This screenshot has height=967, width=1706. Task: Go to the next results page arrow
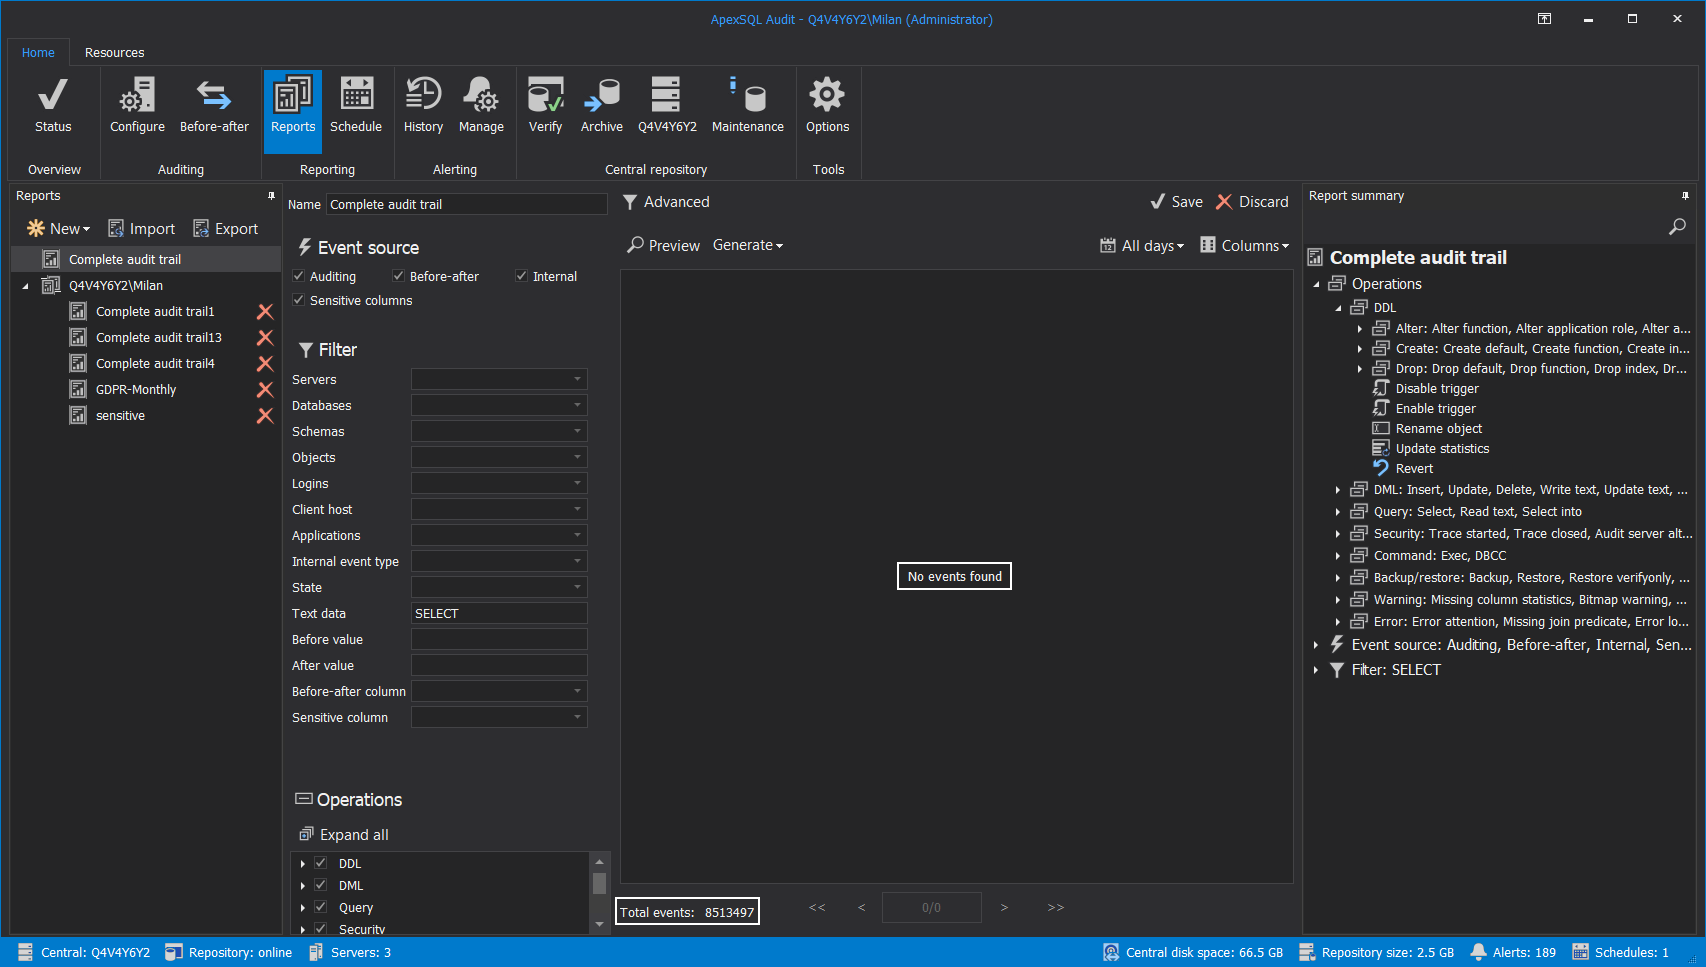tap(1004, 908)
